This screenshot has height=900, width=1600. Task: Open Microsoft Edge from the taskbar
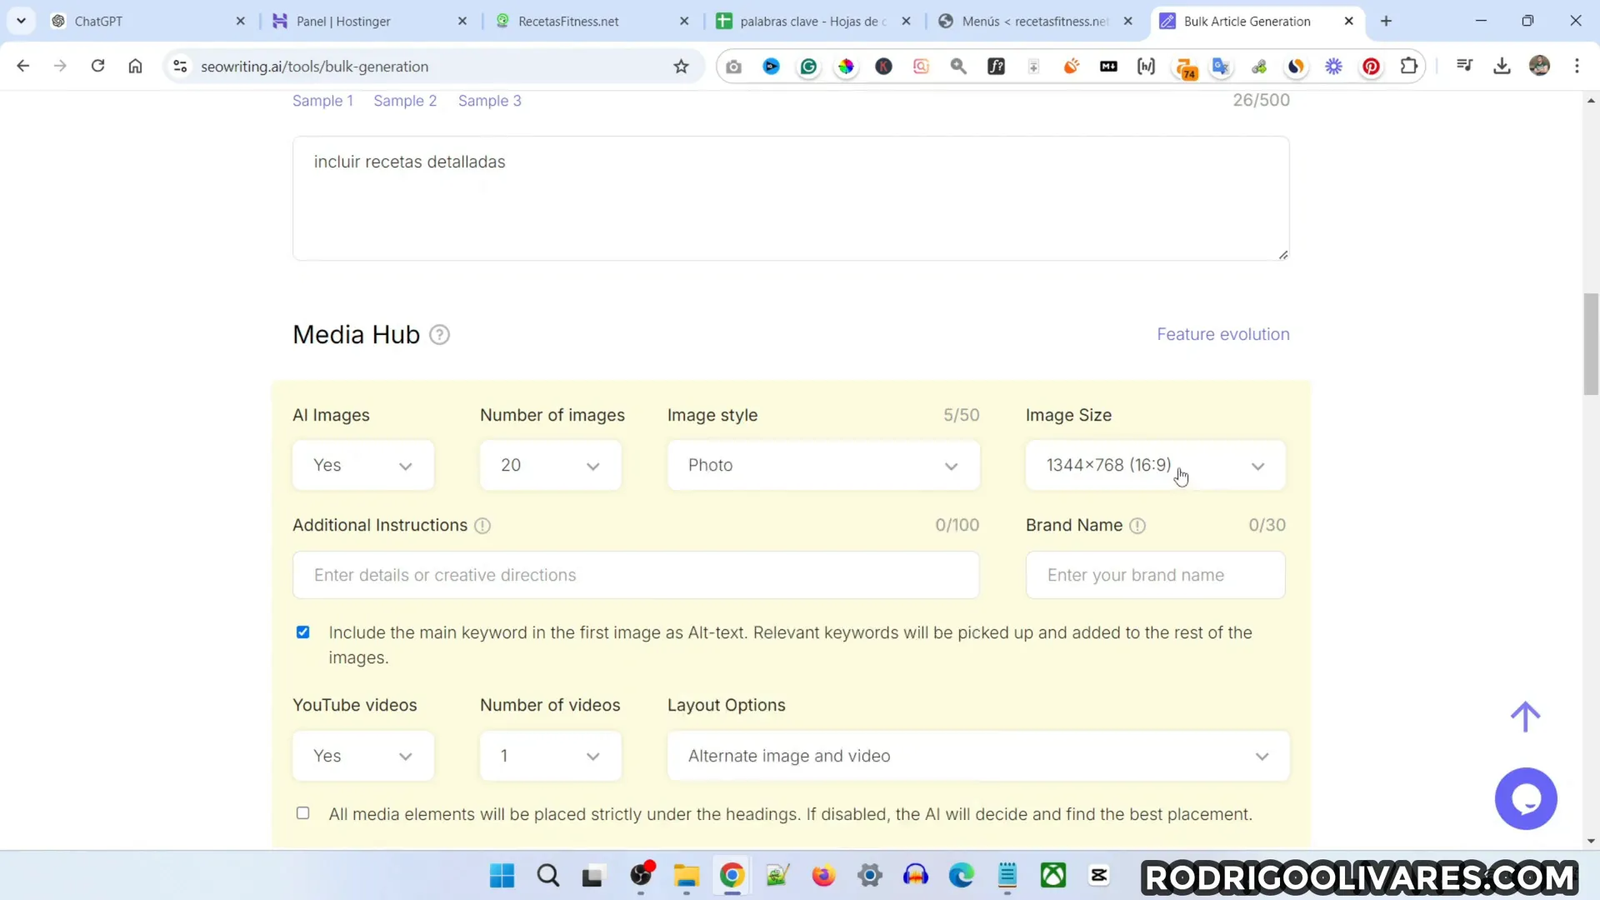pyautogui.click(x=960, y=875)
